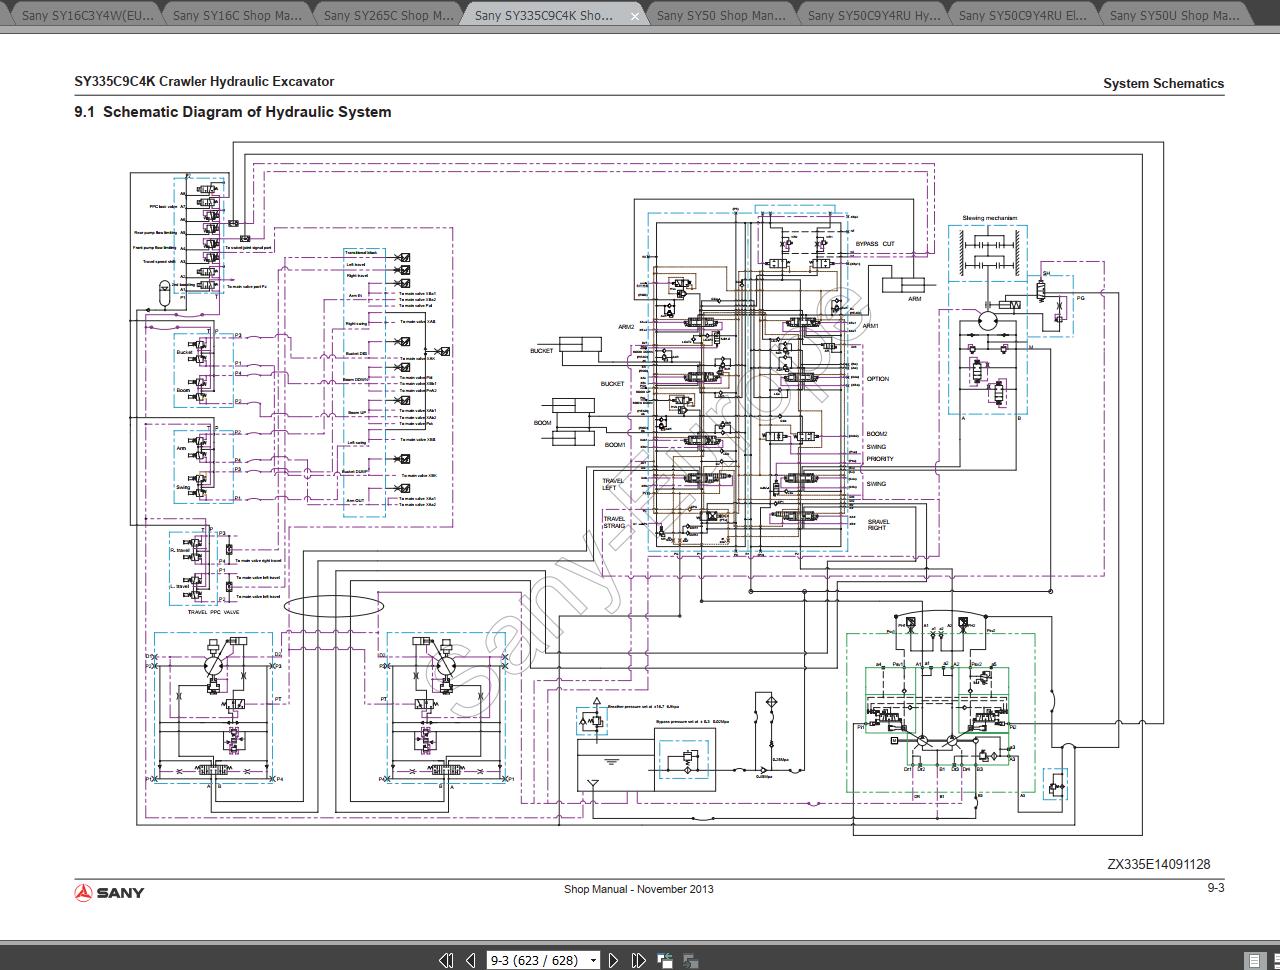Switch to the Sany SY16C3Y4W(EU... tab
The width and height of the screenshot is (1280, 970).
[85, 15]
